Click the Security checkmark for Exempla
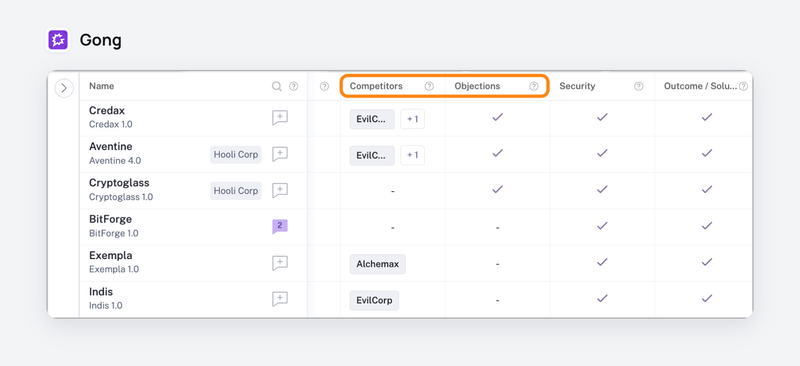 (603, 262)
